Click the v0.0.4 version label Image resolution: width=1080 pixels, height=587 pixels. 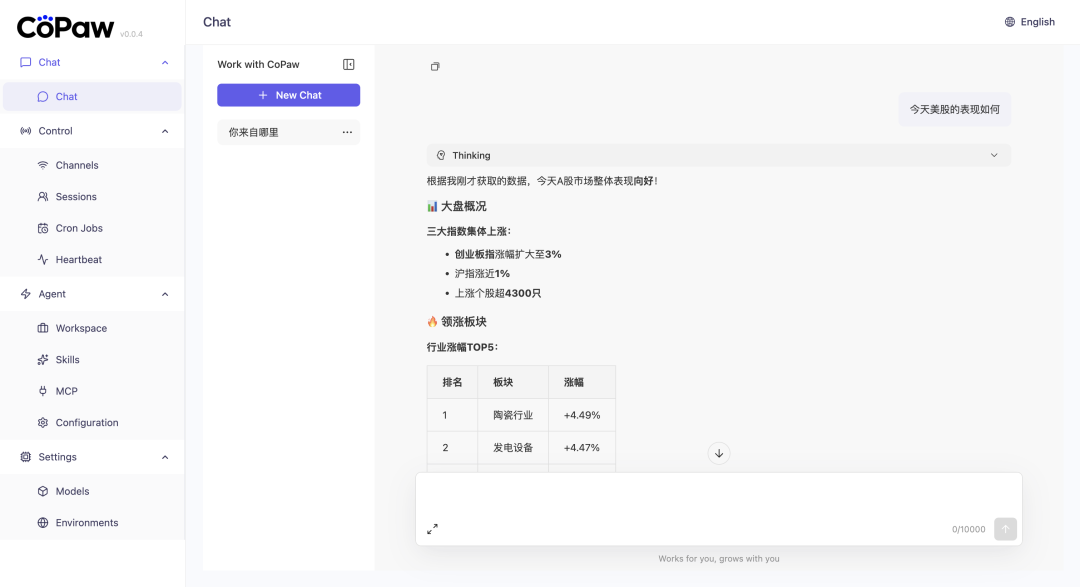(132, 34)
